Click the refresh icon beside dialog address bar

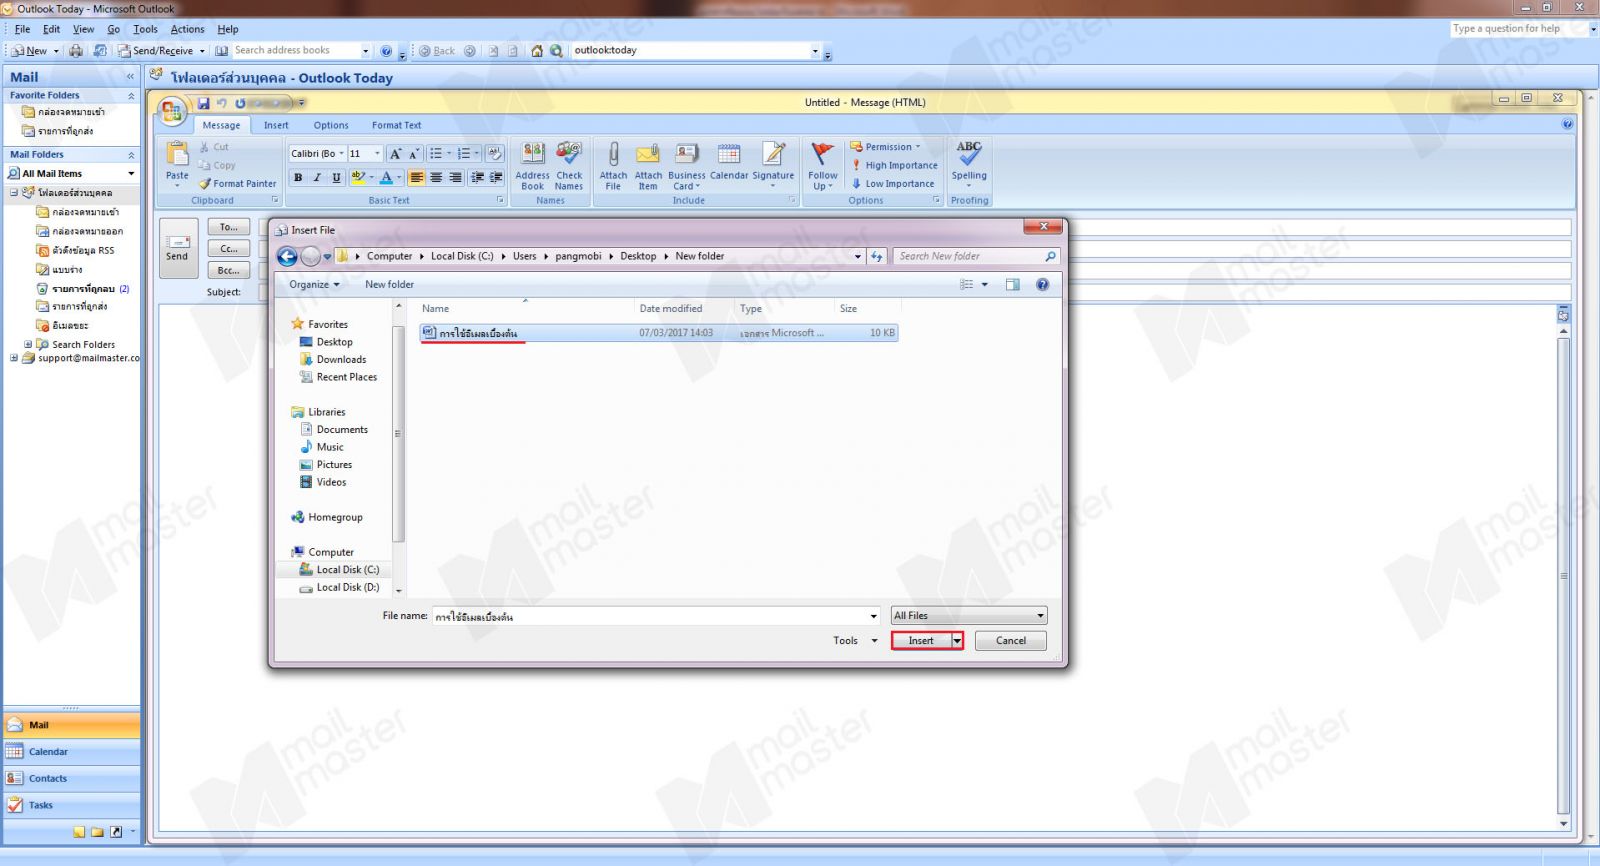click(877, 257)
